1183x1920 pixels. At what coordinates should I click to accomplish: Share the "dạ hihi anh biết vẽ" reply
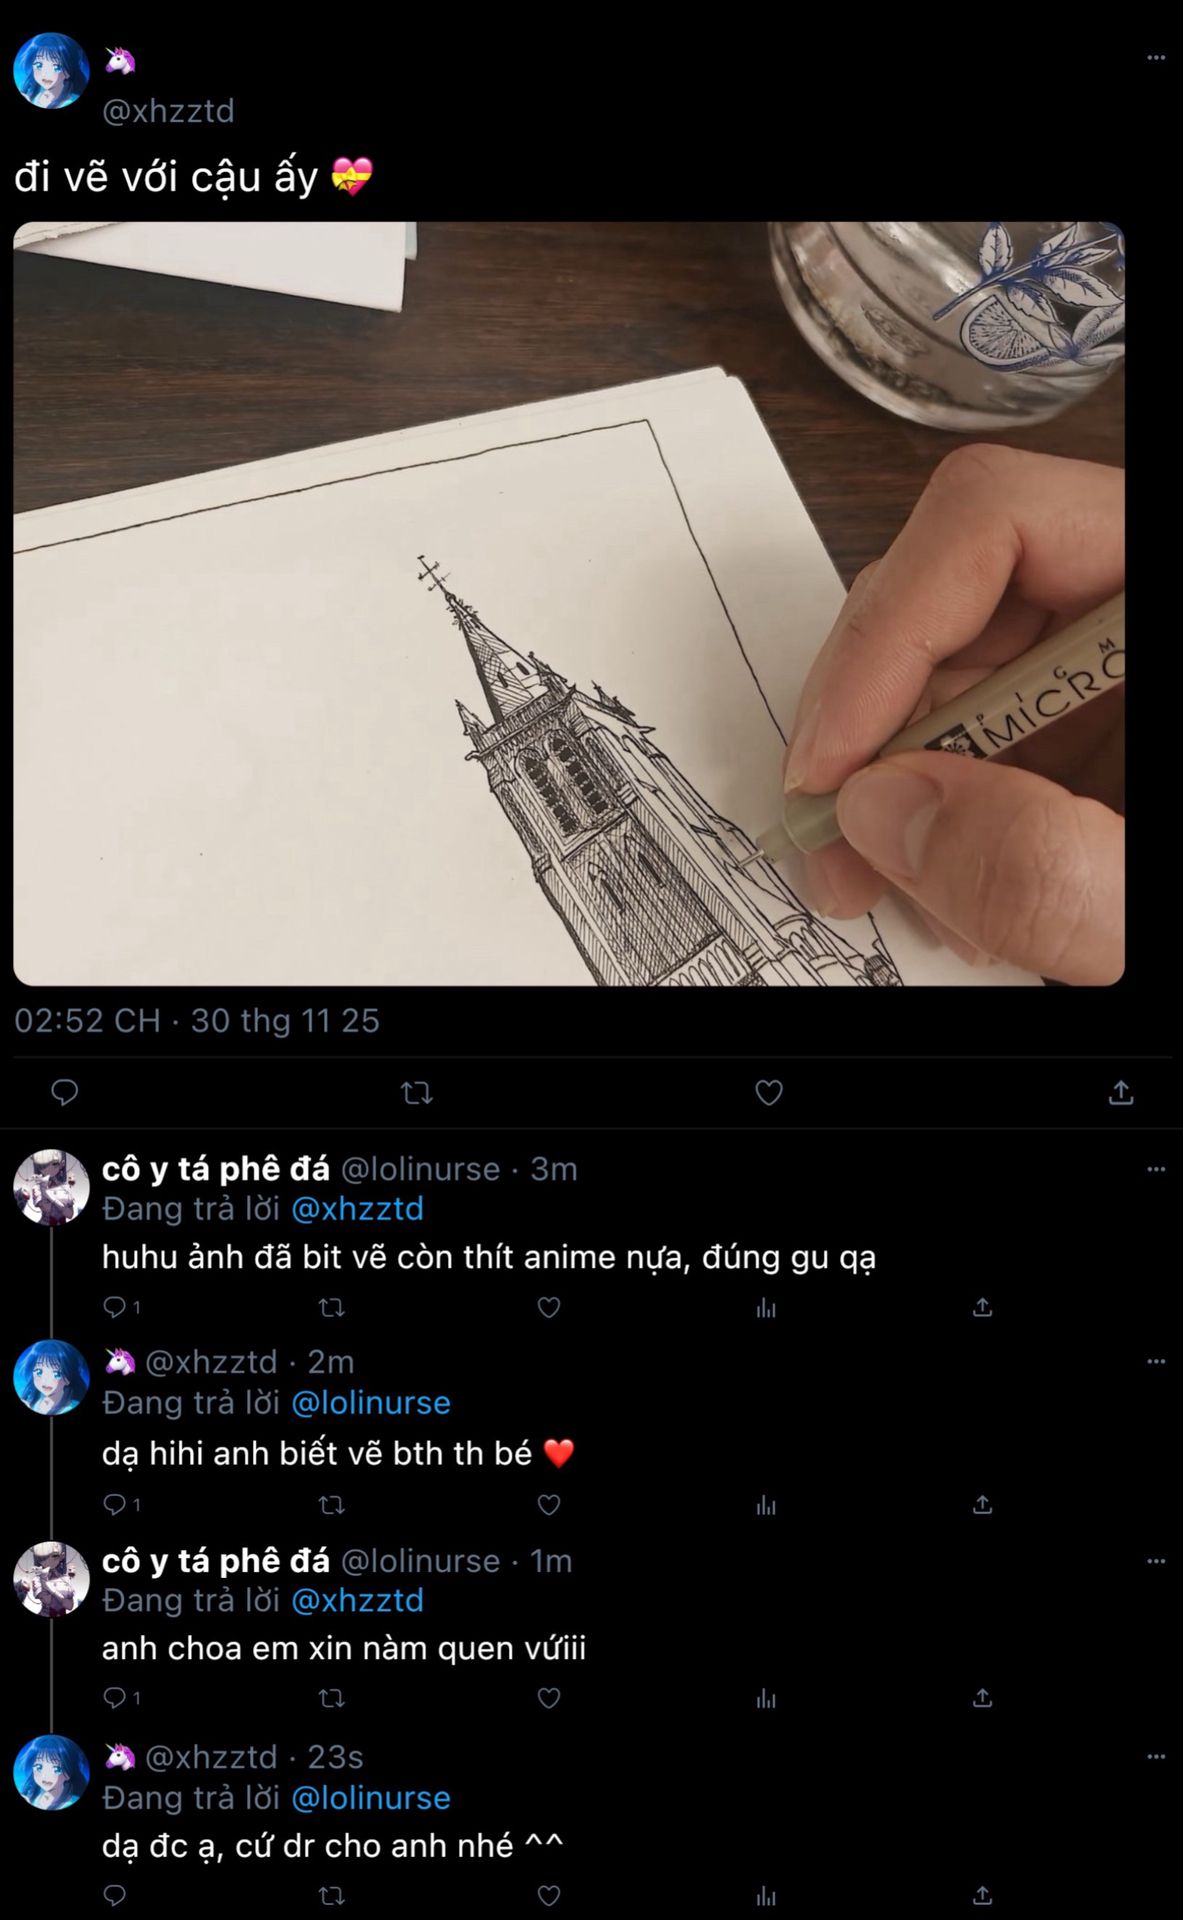click(982, 1504)
